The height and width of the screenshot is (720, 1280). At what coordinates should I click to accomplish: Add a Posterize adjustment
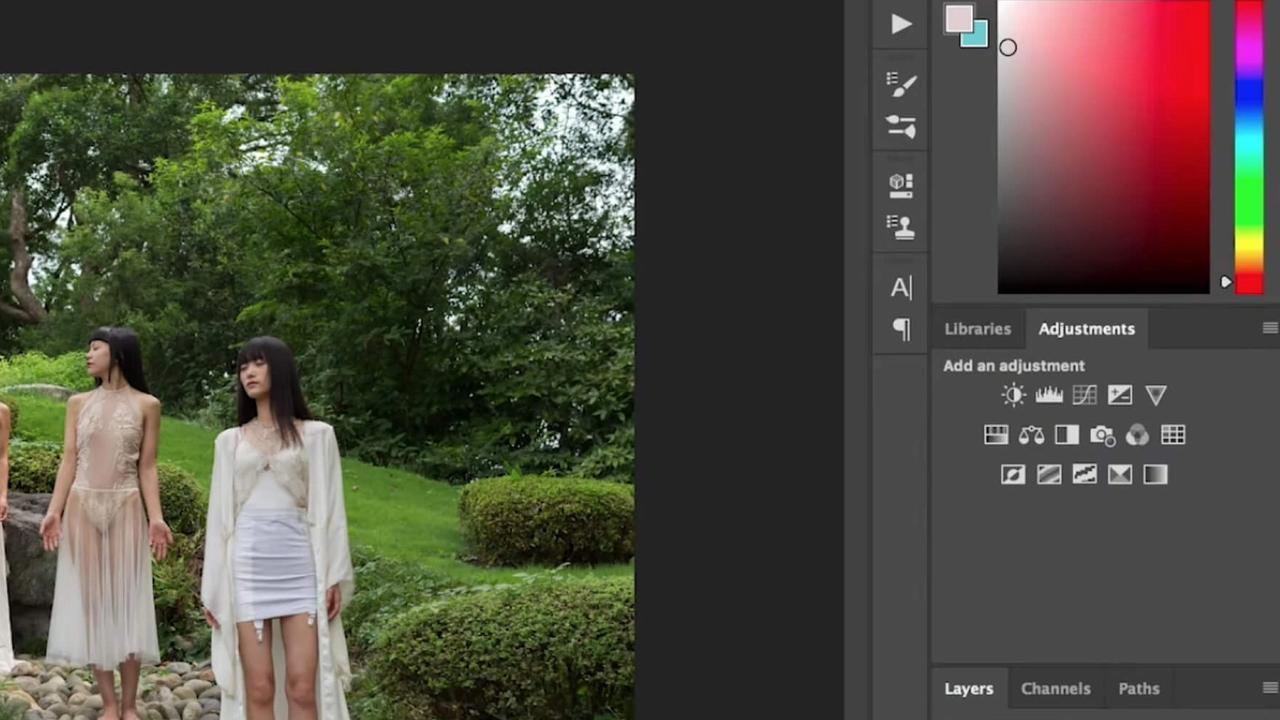click(x=1049, y=475)
